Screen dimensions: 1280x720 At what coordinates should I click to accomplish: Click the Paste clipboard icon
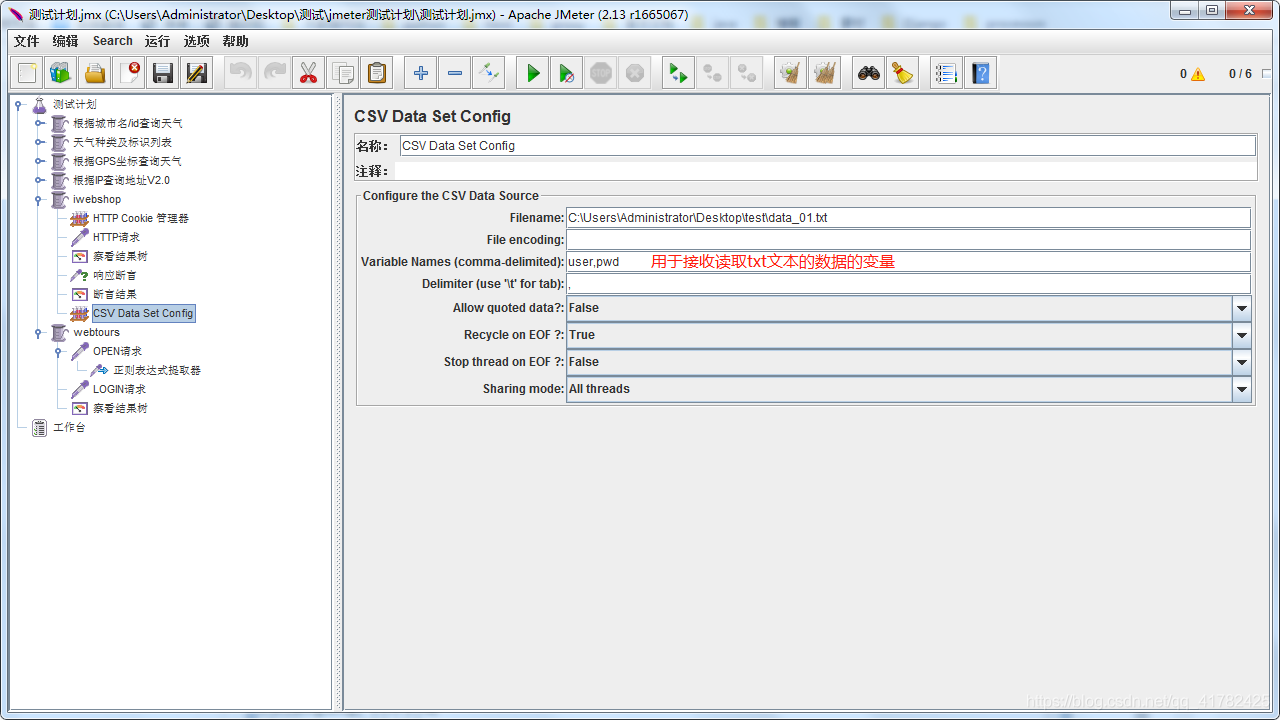(377, 73)
